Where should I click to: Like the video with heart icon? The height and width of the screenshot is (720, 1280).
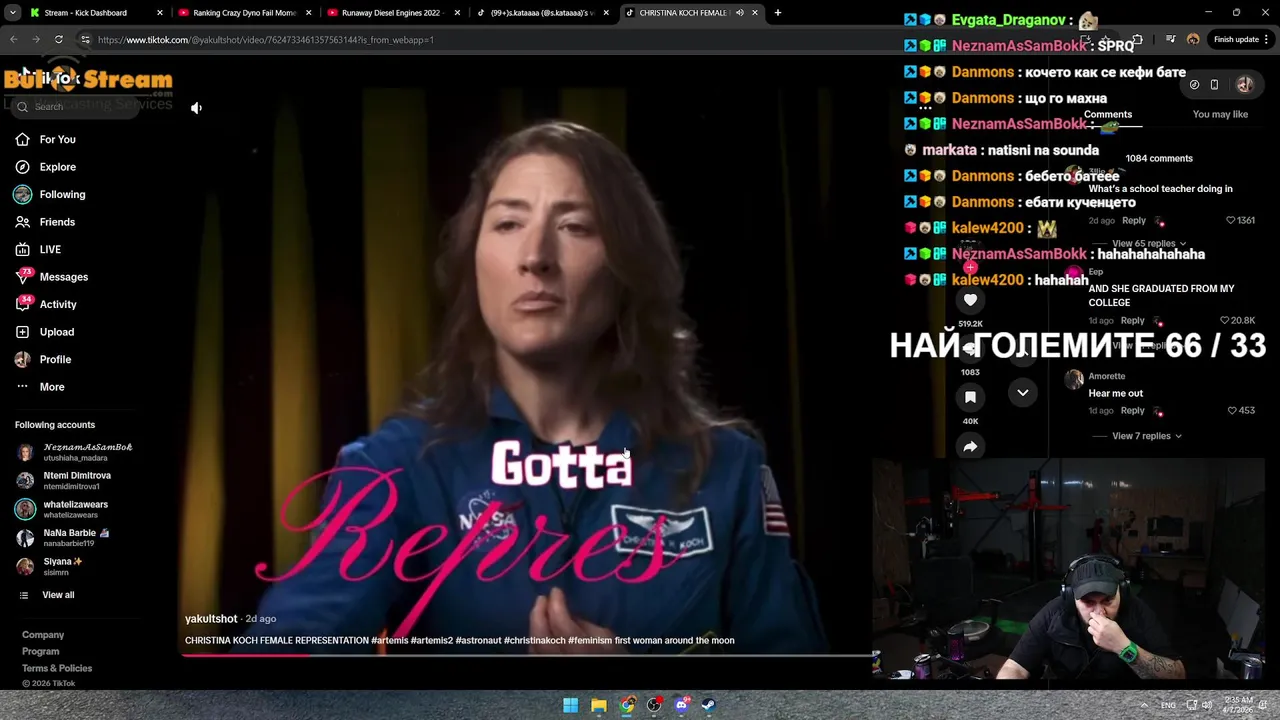pos(970,300)
